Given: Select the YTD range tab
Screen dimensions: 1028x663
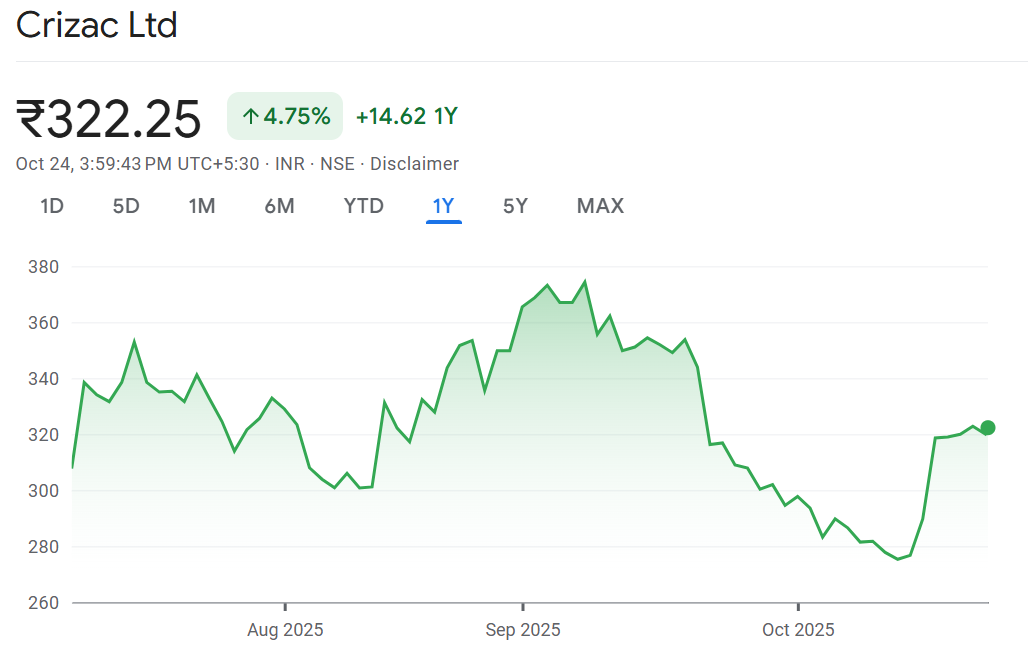Looking at the screenshot, I should [364, 206].
